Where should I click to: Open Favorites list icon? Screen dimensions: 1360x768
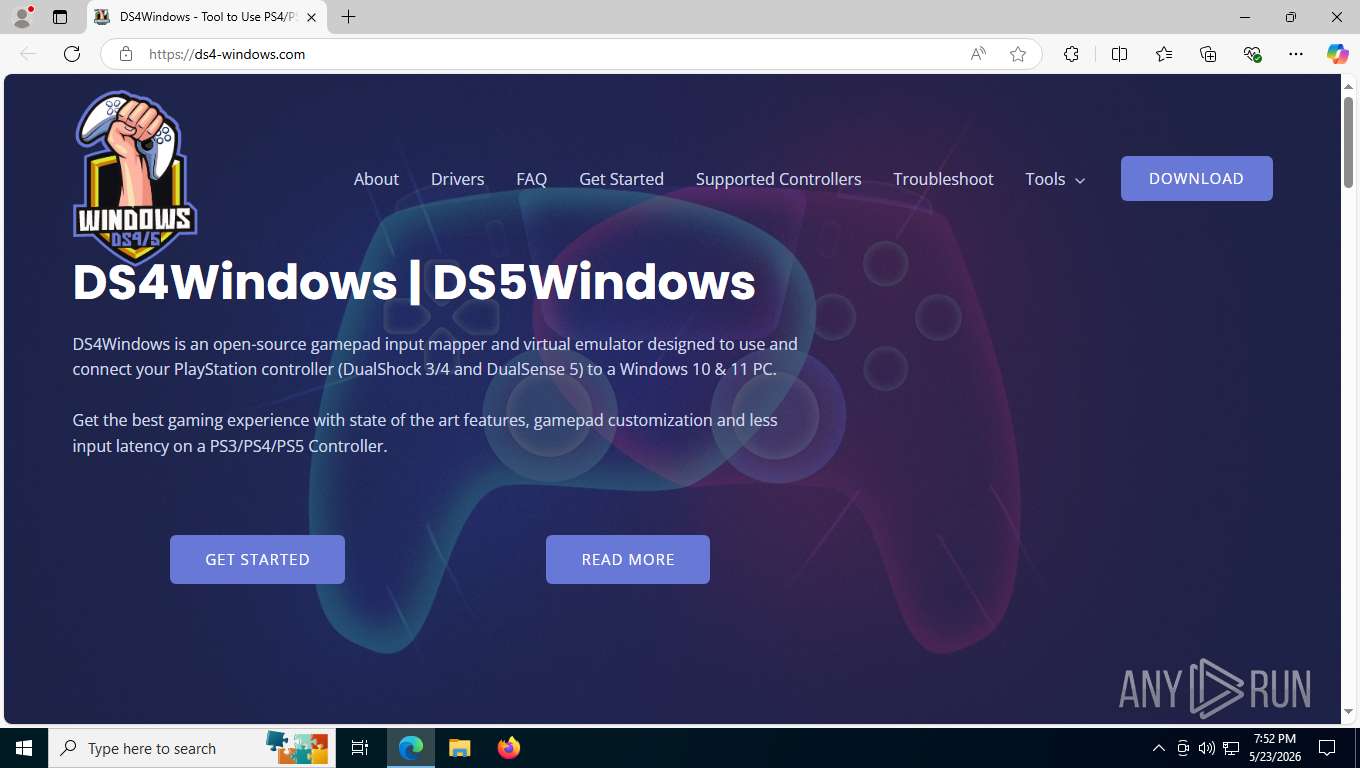1164,54
